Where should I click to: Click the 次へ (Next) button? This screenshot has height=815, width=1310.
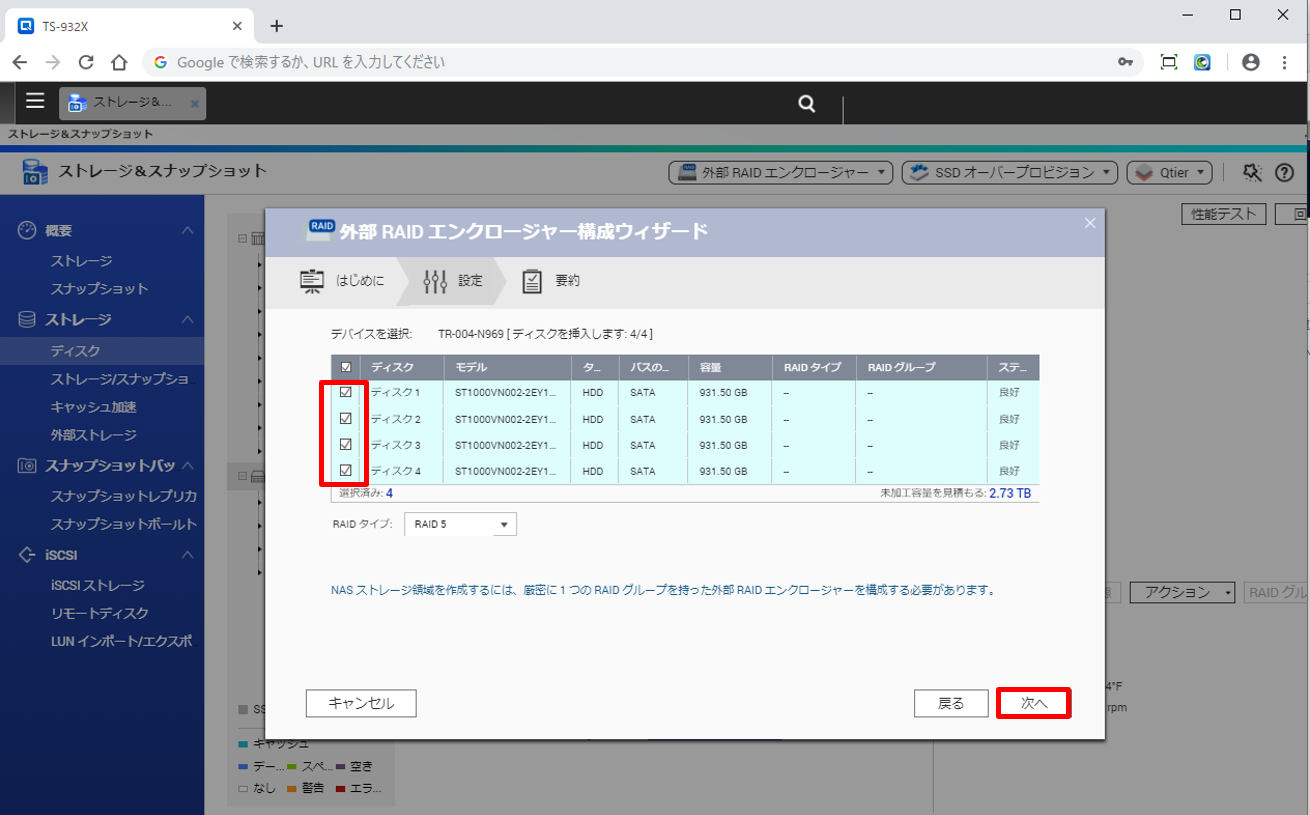(x=1034, y=703)
